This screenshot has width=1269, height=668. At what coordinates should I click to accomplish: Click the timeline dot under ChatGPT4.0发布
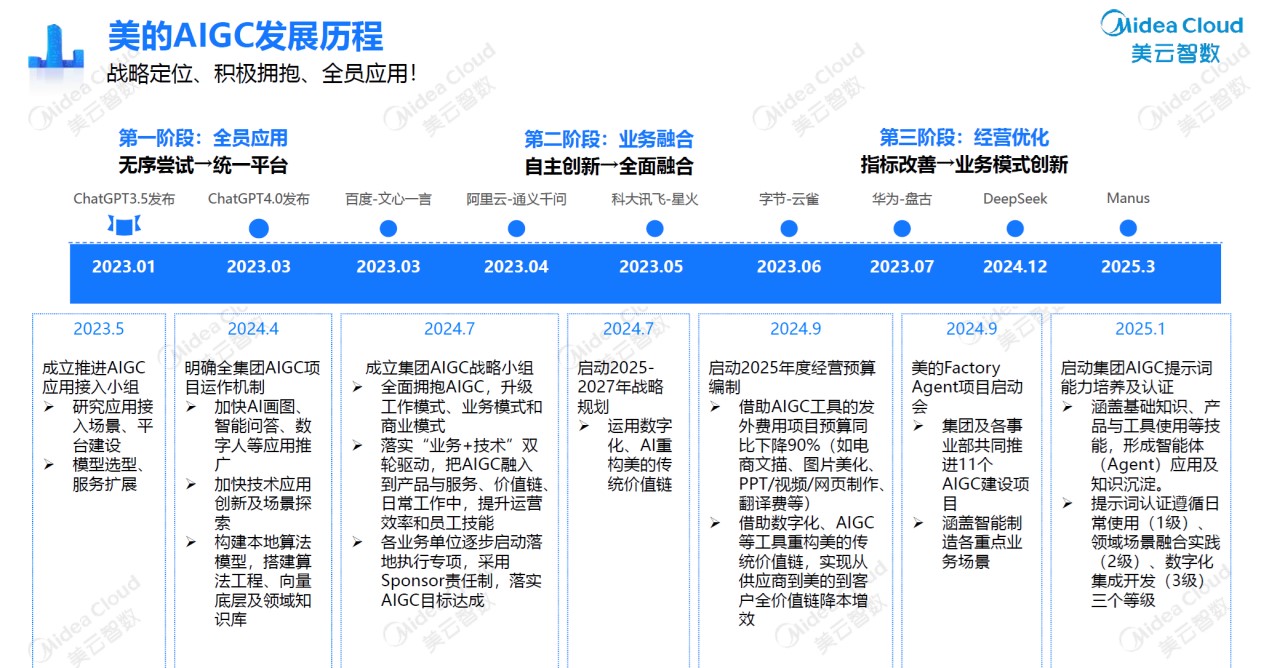pyautogui.click(x=259, y=229)
